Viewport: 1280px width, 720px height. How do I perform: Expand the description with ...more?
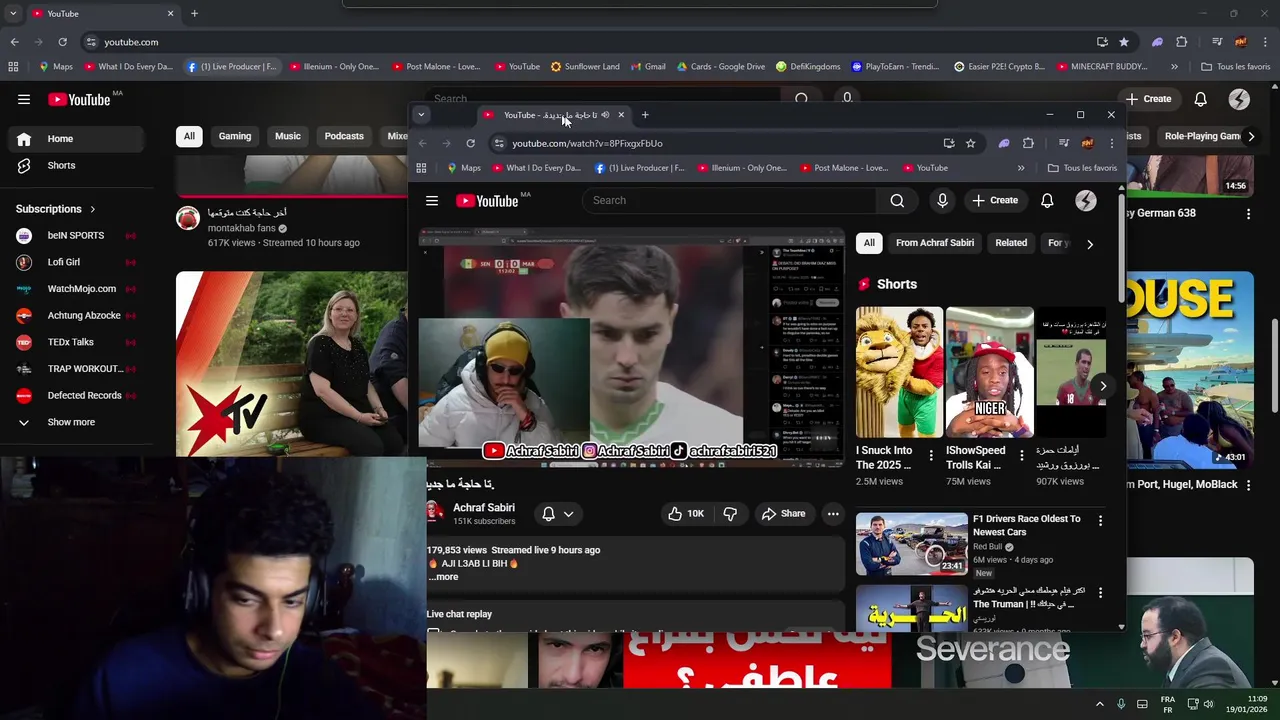[444, 577]
